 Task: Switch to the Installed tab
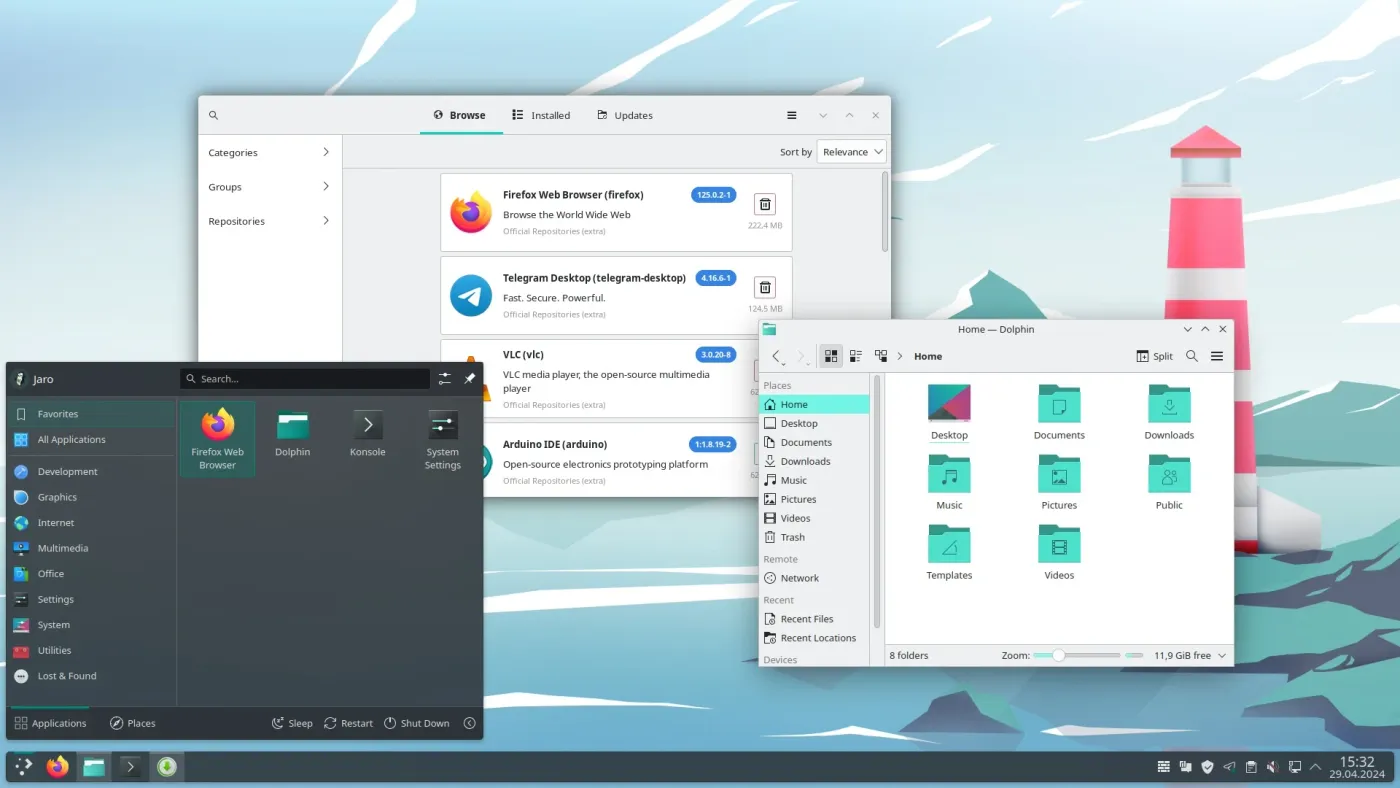[540, 115]
